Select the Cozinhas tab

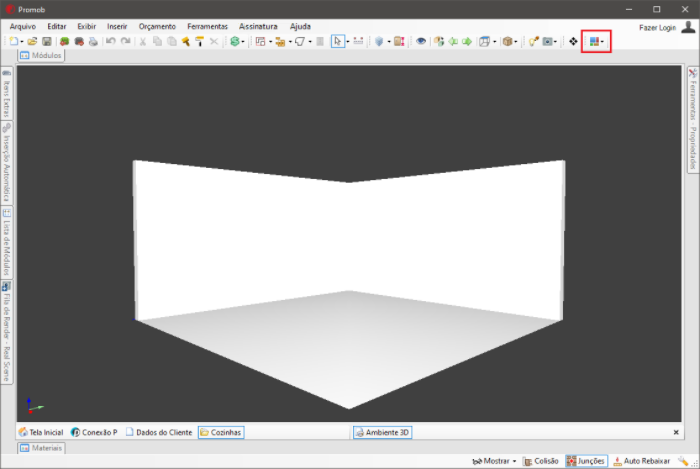[221, 432]
